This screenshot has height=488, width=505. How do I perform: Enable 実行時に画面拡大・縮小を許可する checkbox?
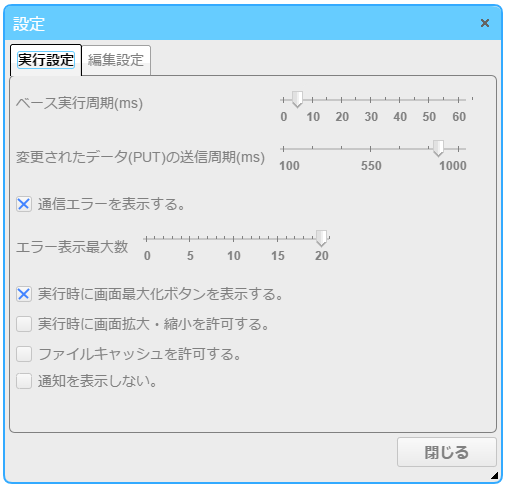pyautogui.click(x=24, y=324)
